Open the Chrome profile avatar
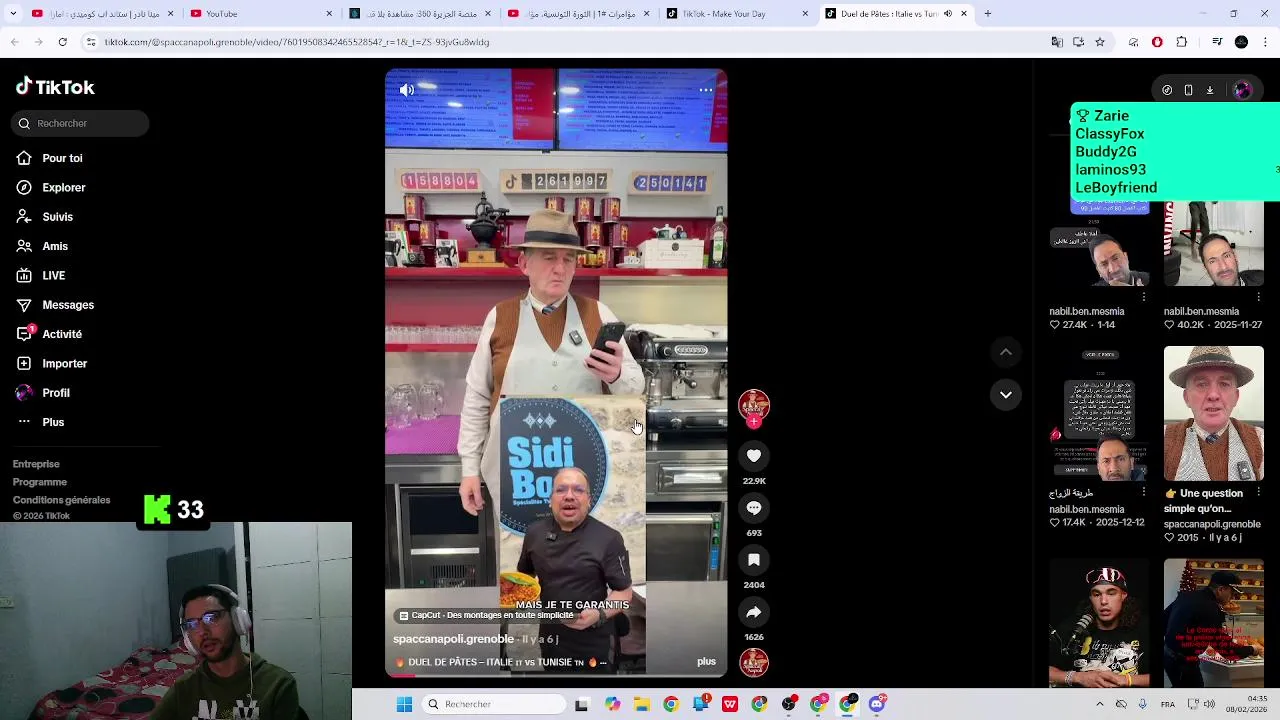 [1241, 42]
